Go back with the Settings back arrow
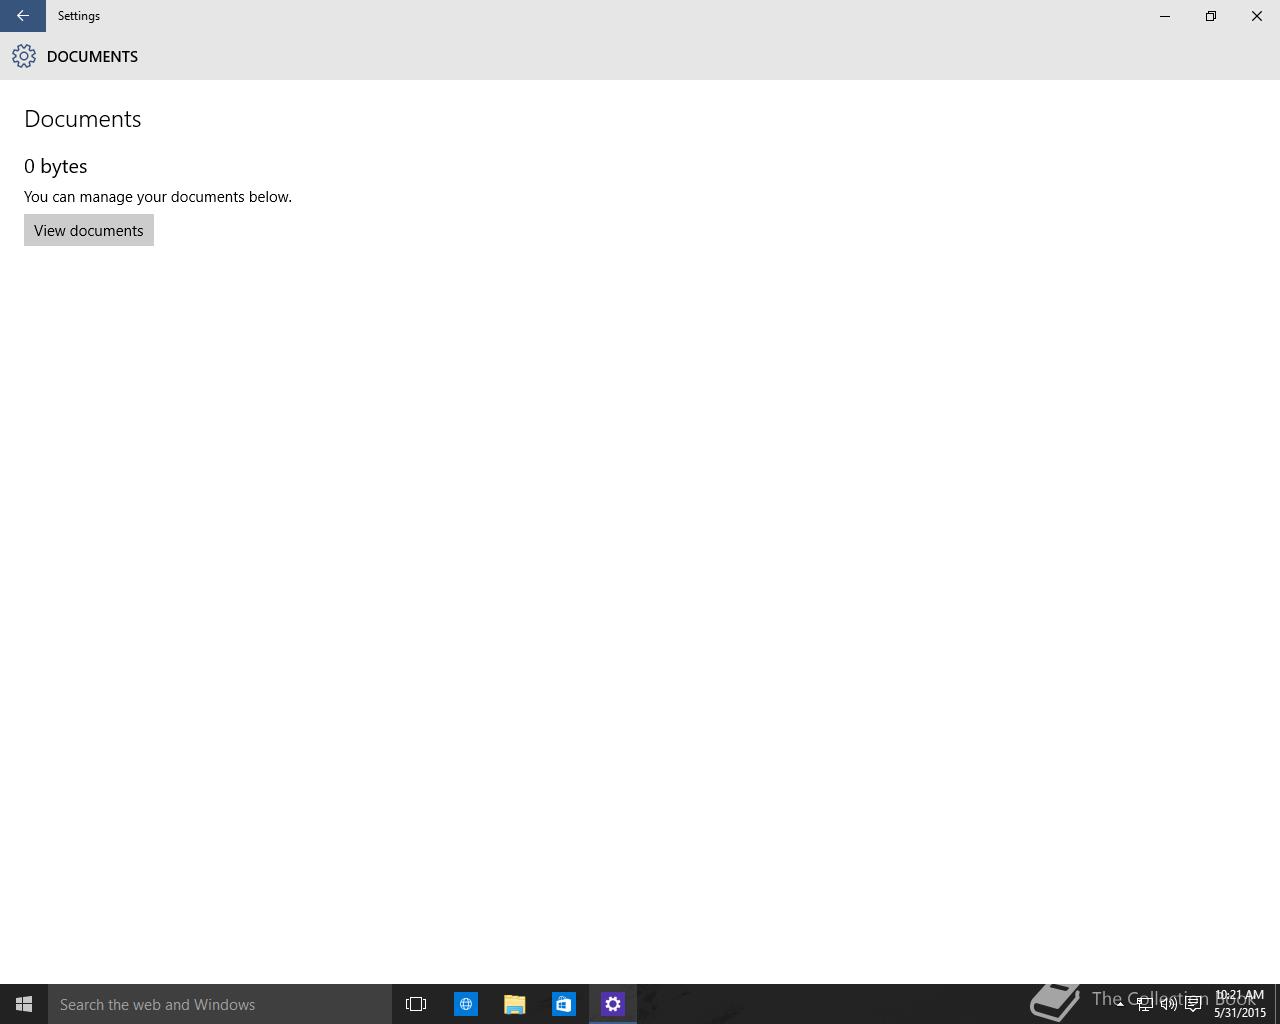This screenshot has height=1024, width=1280. (22, 16)
